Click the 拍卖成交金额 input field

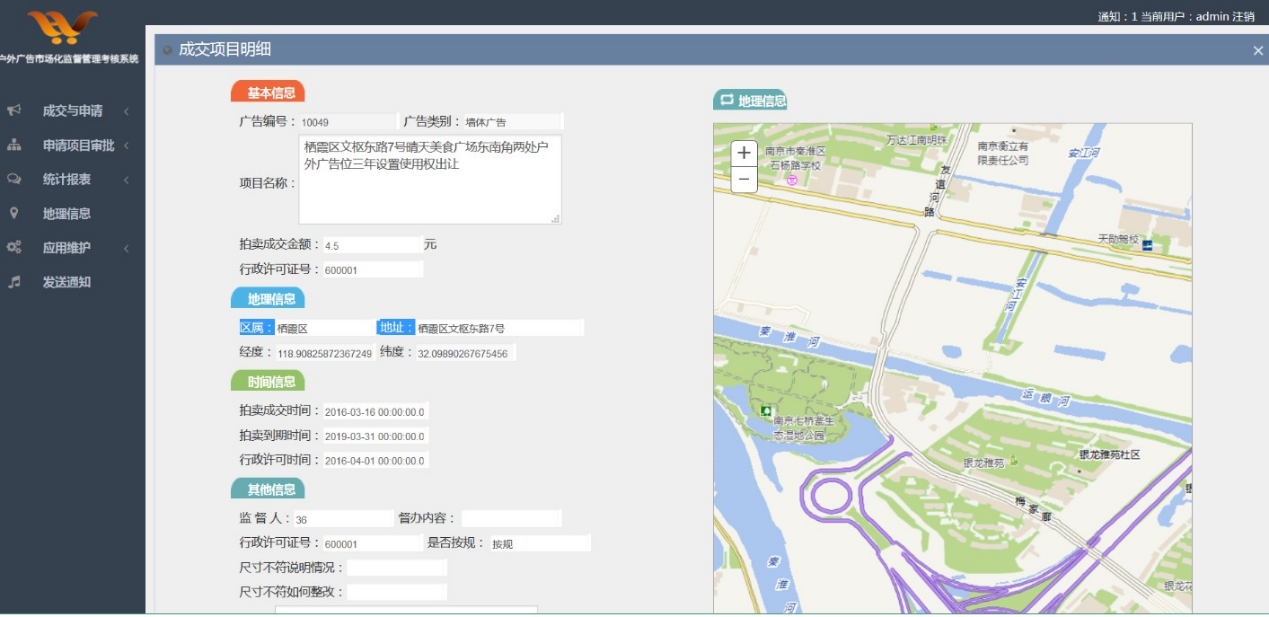click(372, 245)
